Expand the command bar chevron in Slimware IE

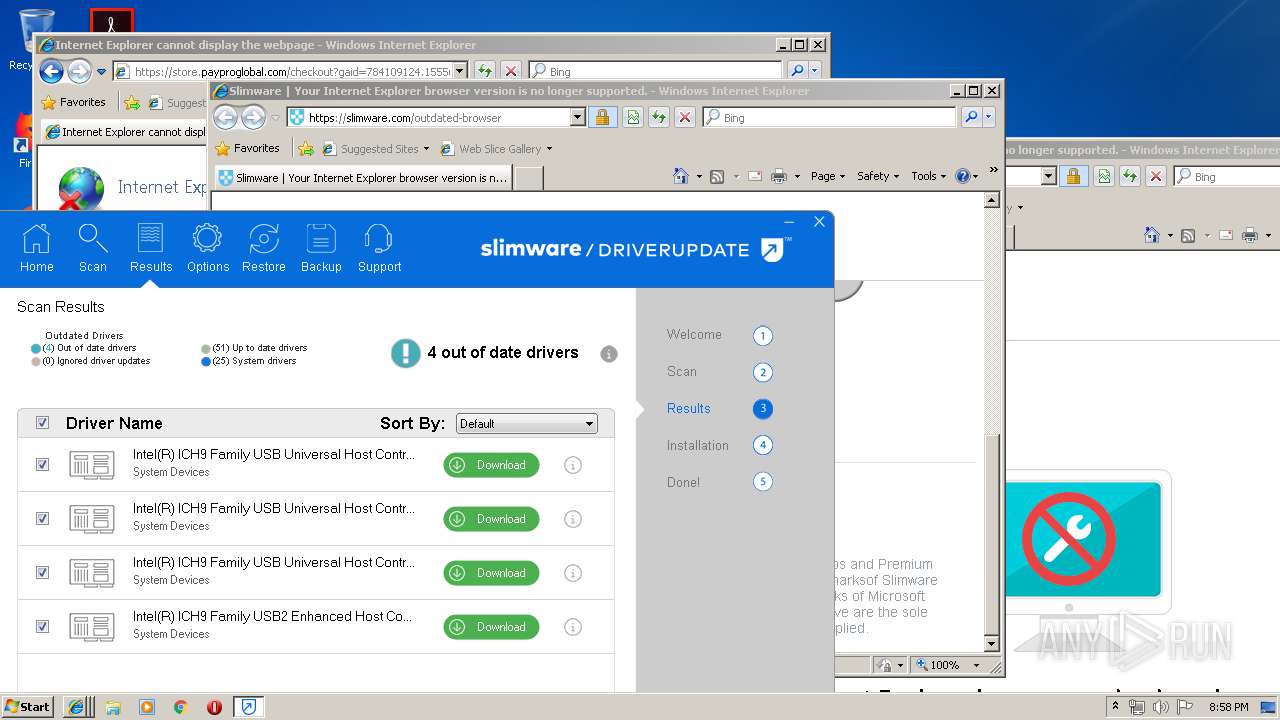point(993,170)
